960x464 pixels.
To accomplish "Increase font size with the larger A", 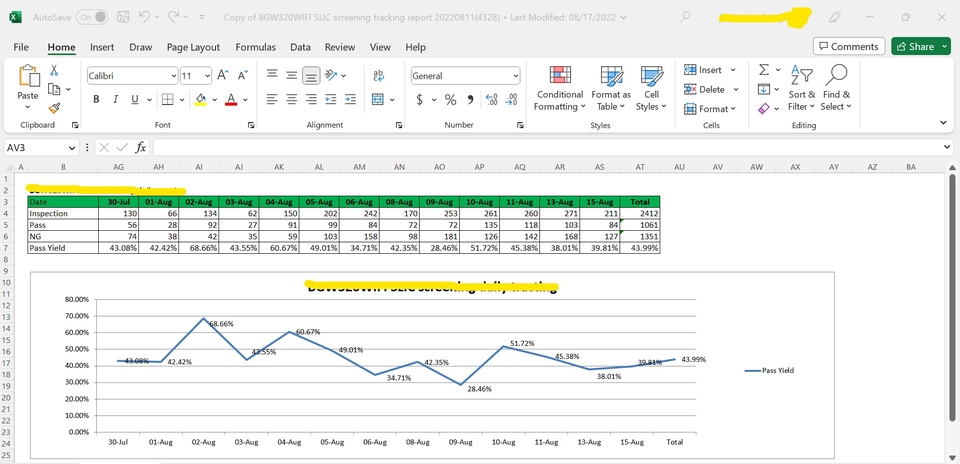I will [223, 76].
